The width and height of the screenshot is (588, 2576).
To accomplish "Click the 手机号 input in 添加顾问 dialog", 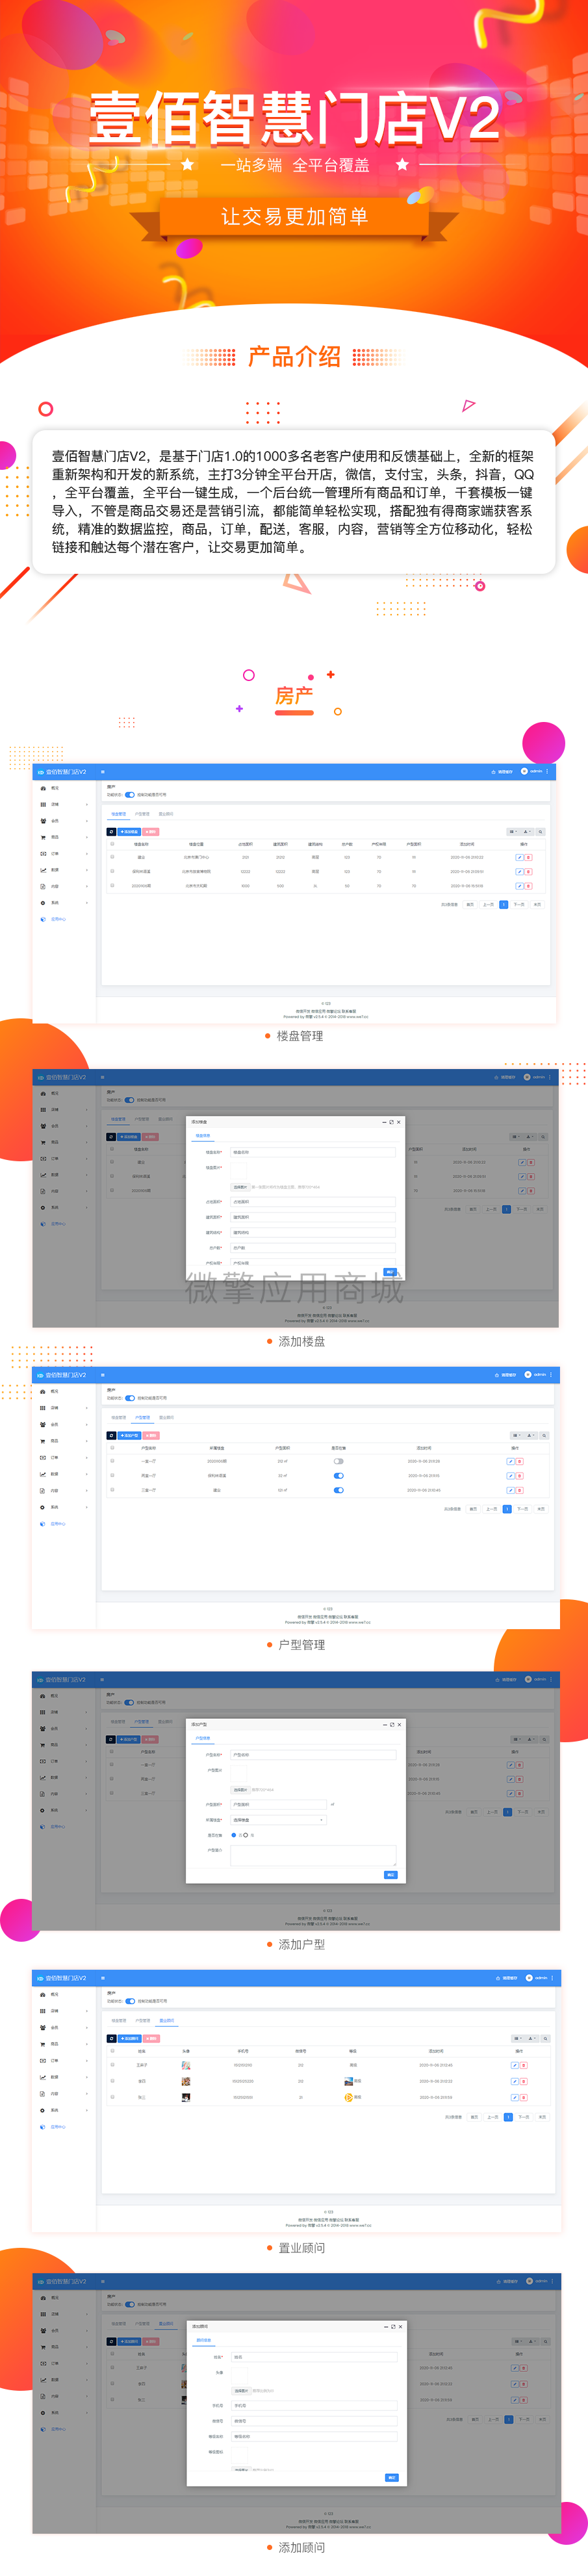I will [x=314, y=2405].
